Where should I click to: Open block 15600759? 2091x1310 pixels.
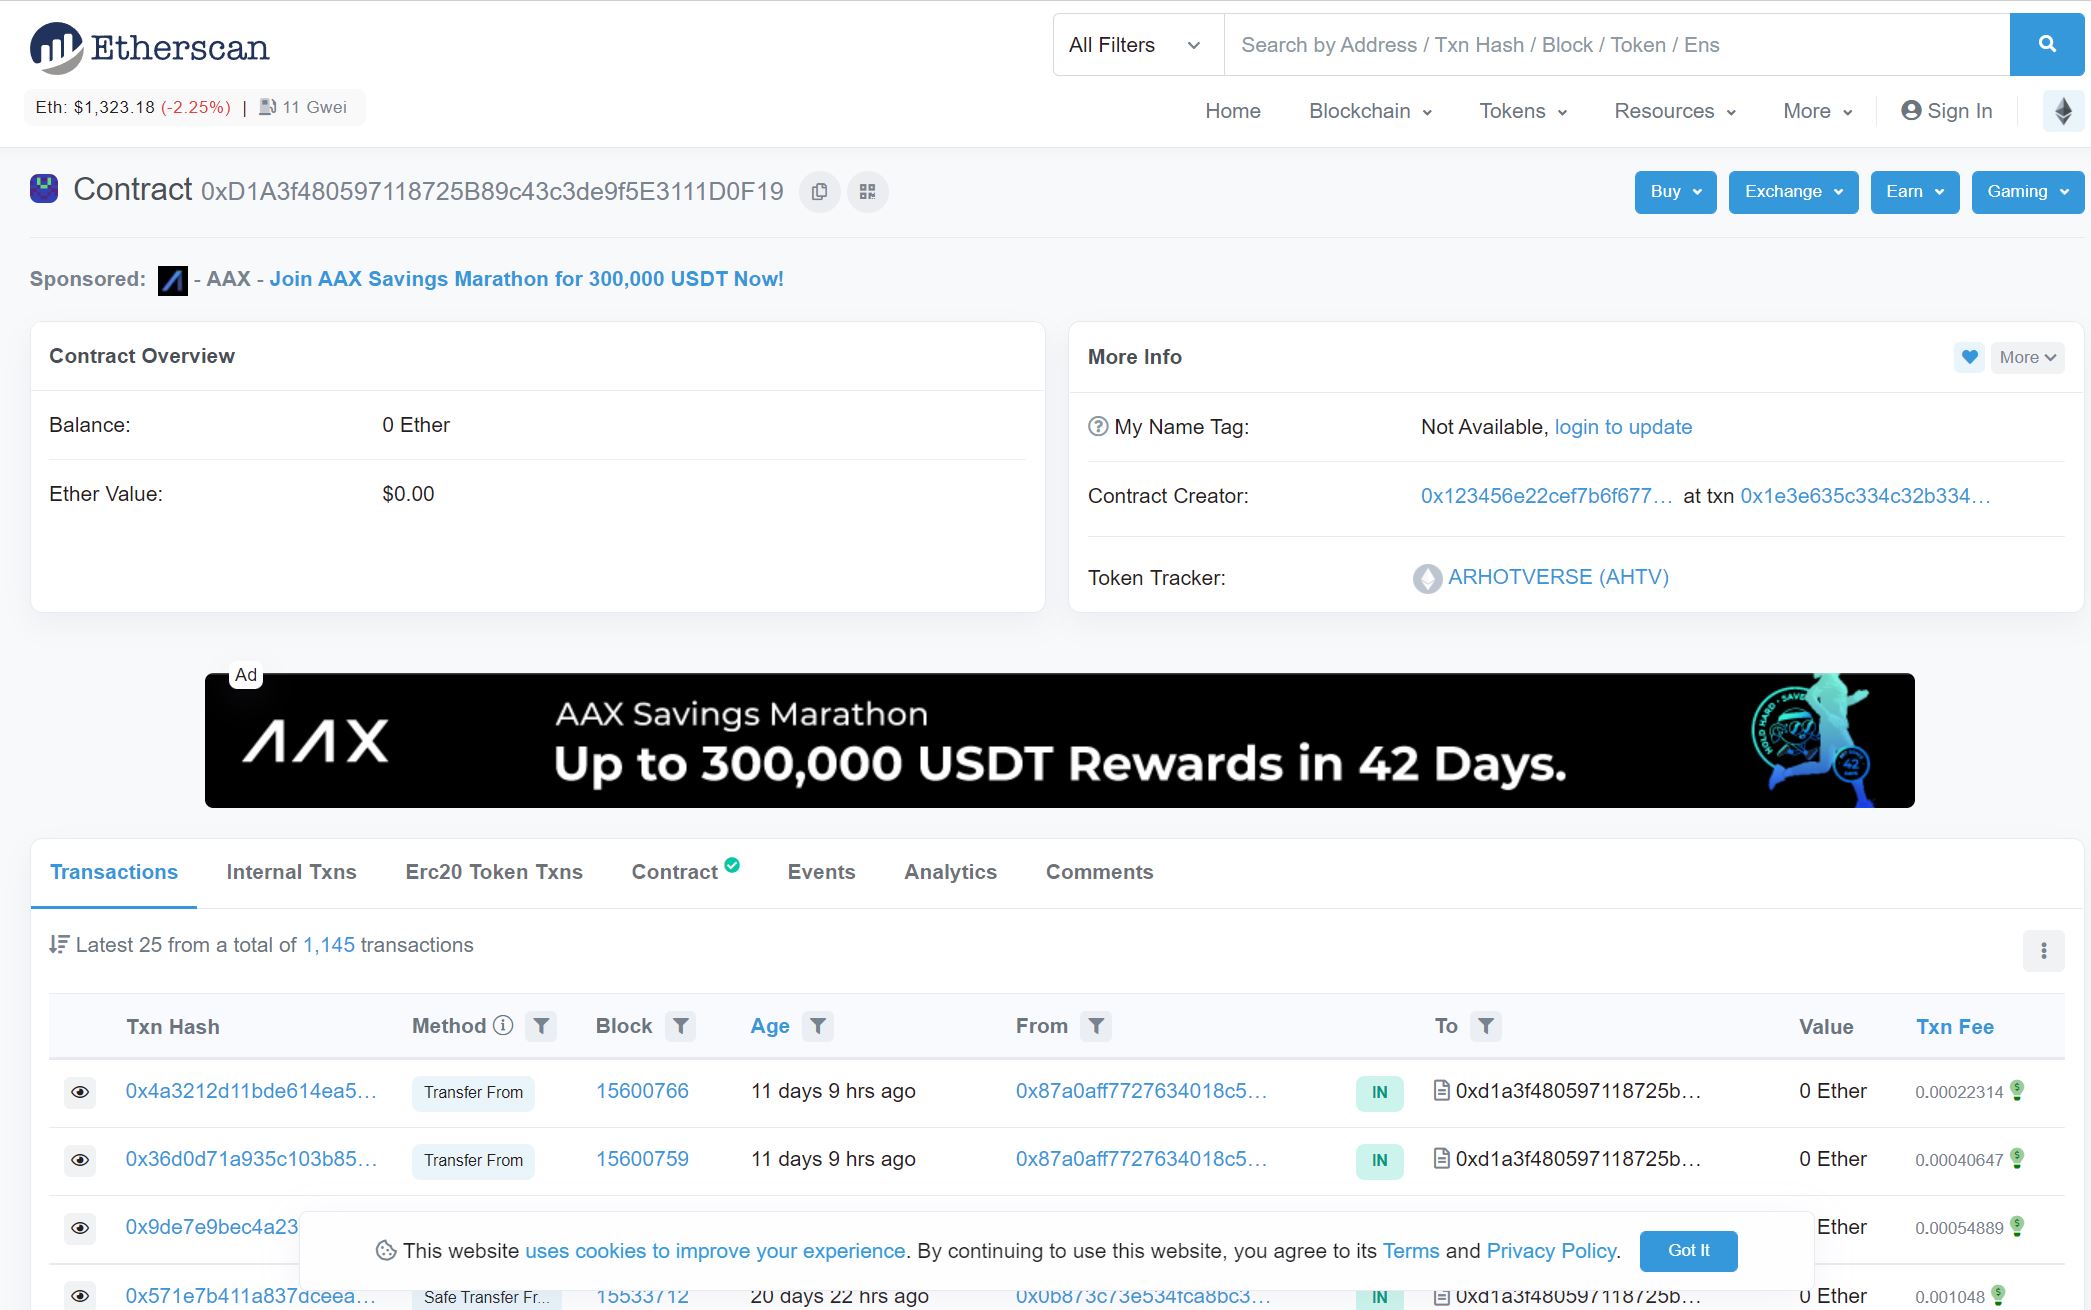(642, 1159)
